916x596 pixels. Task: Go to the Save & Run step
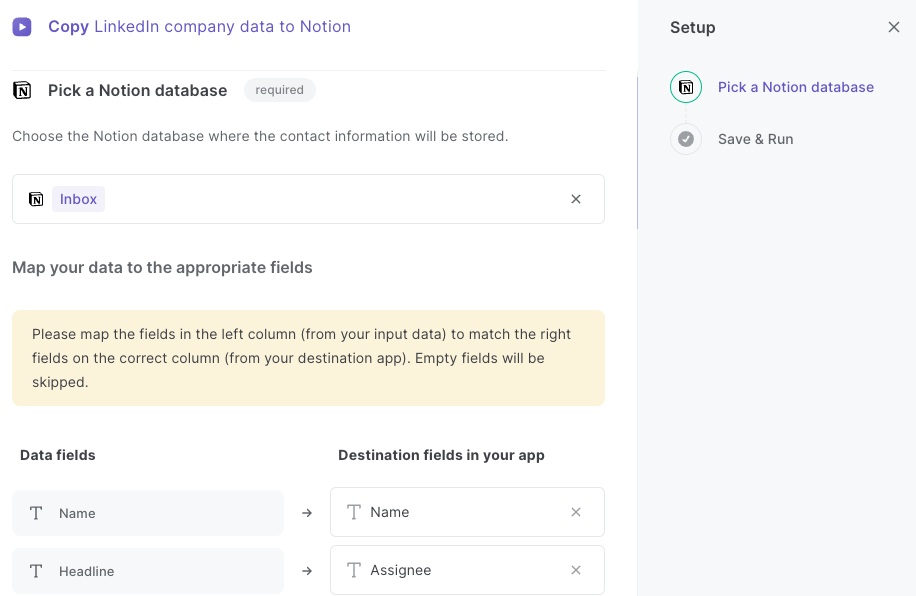tap(755, 139)
